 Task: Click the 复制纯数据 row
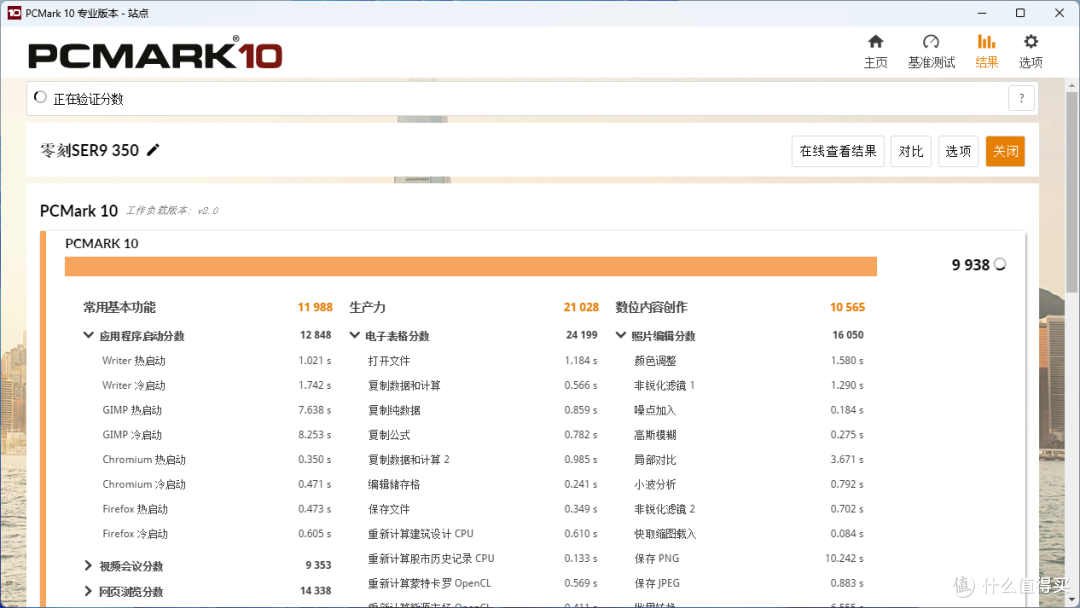[x=483, y=410]
